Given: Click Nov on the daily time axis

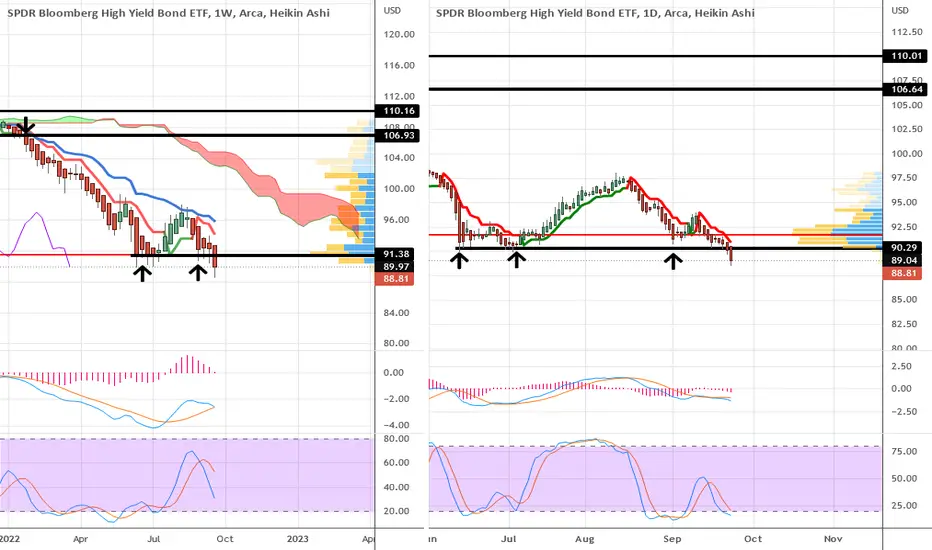Looking at the screenshot, I should coord(833,539).
